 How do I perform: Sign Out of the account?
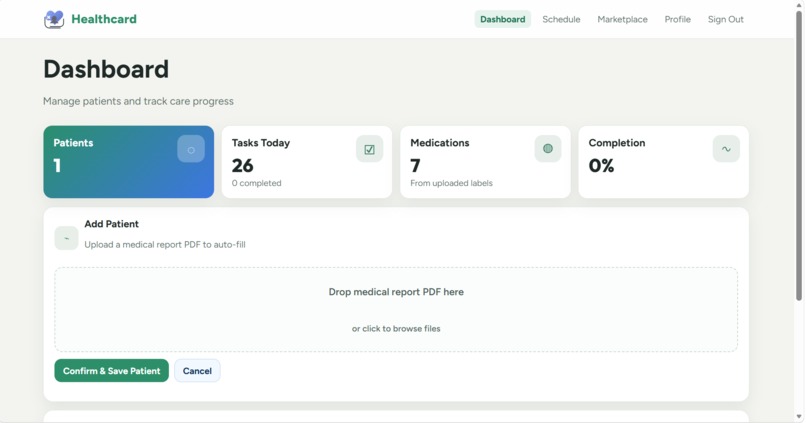[725, 19]
